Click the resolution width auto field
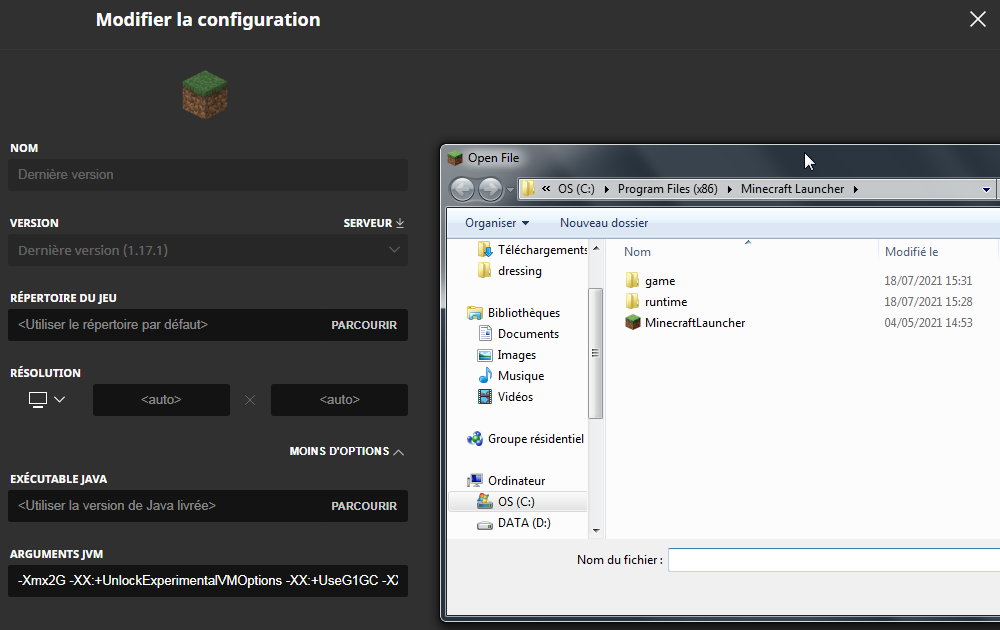The width and height of the screenshot is (1000, 630). (161, 400)
